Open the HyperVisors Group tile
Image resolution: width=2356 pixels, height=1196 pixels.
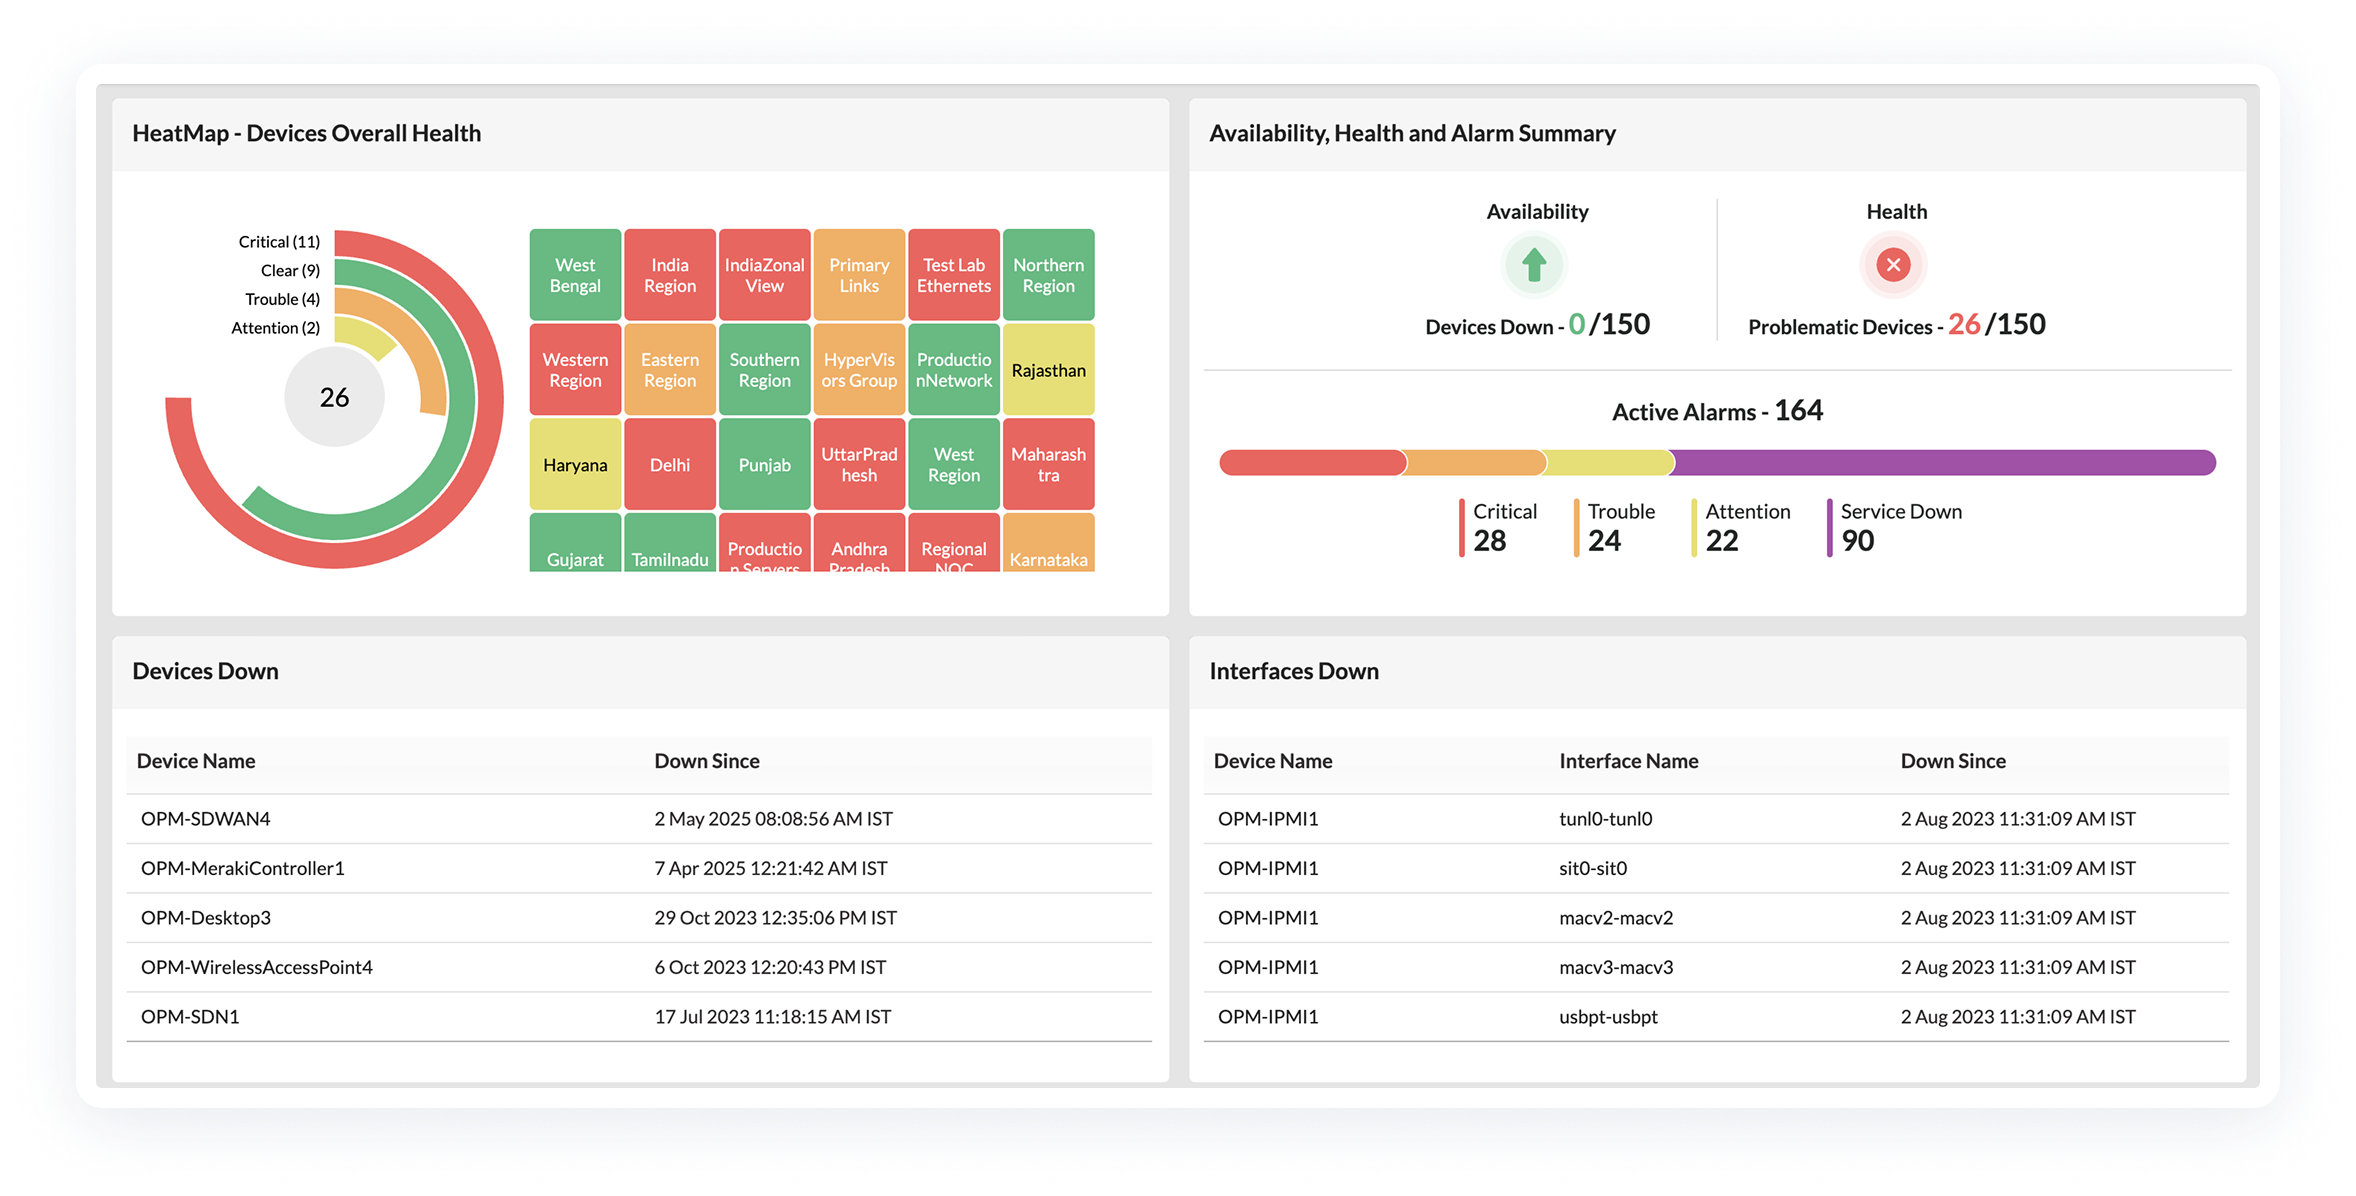pyautogui.click(x=859, y=370)
